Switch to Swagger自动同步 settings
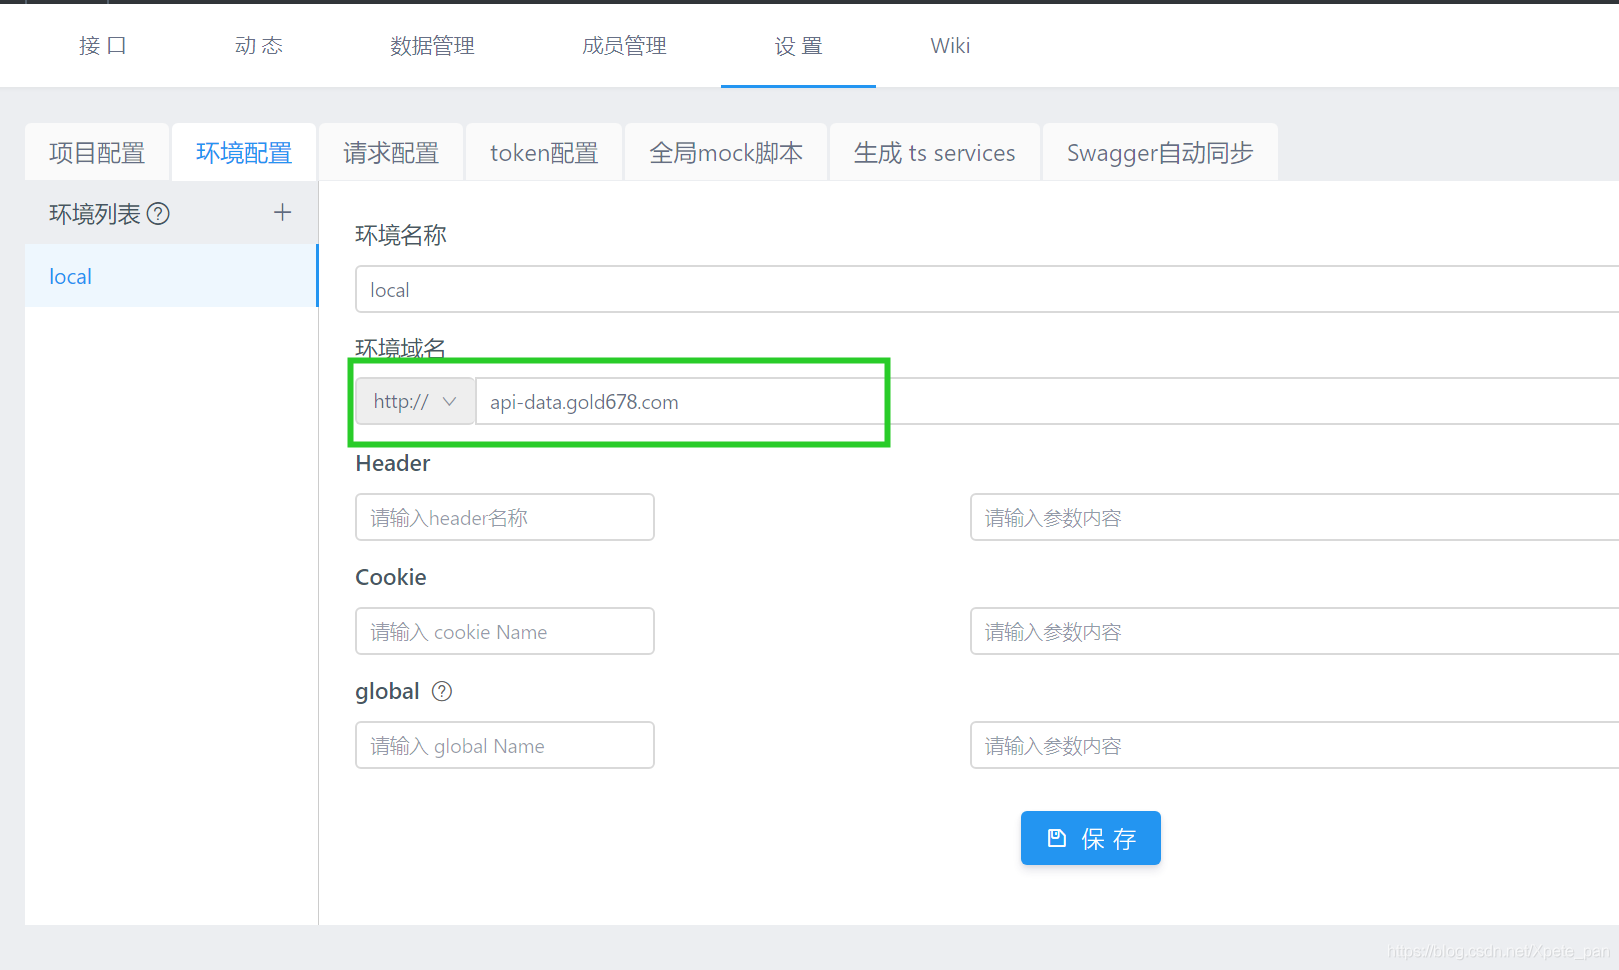 pos(1159,152)
